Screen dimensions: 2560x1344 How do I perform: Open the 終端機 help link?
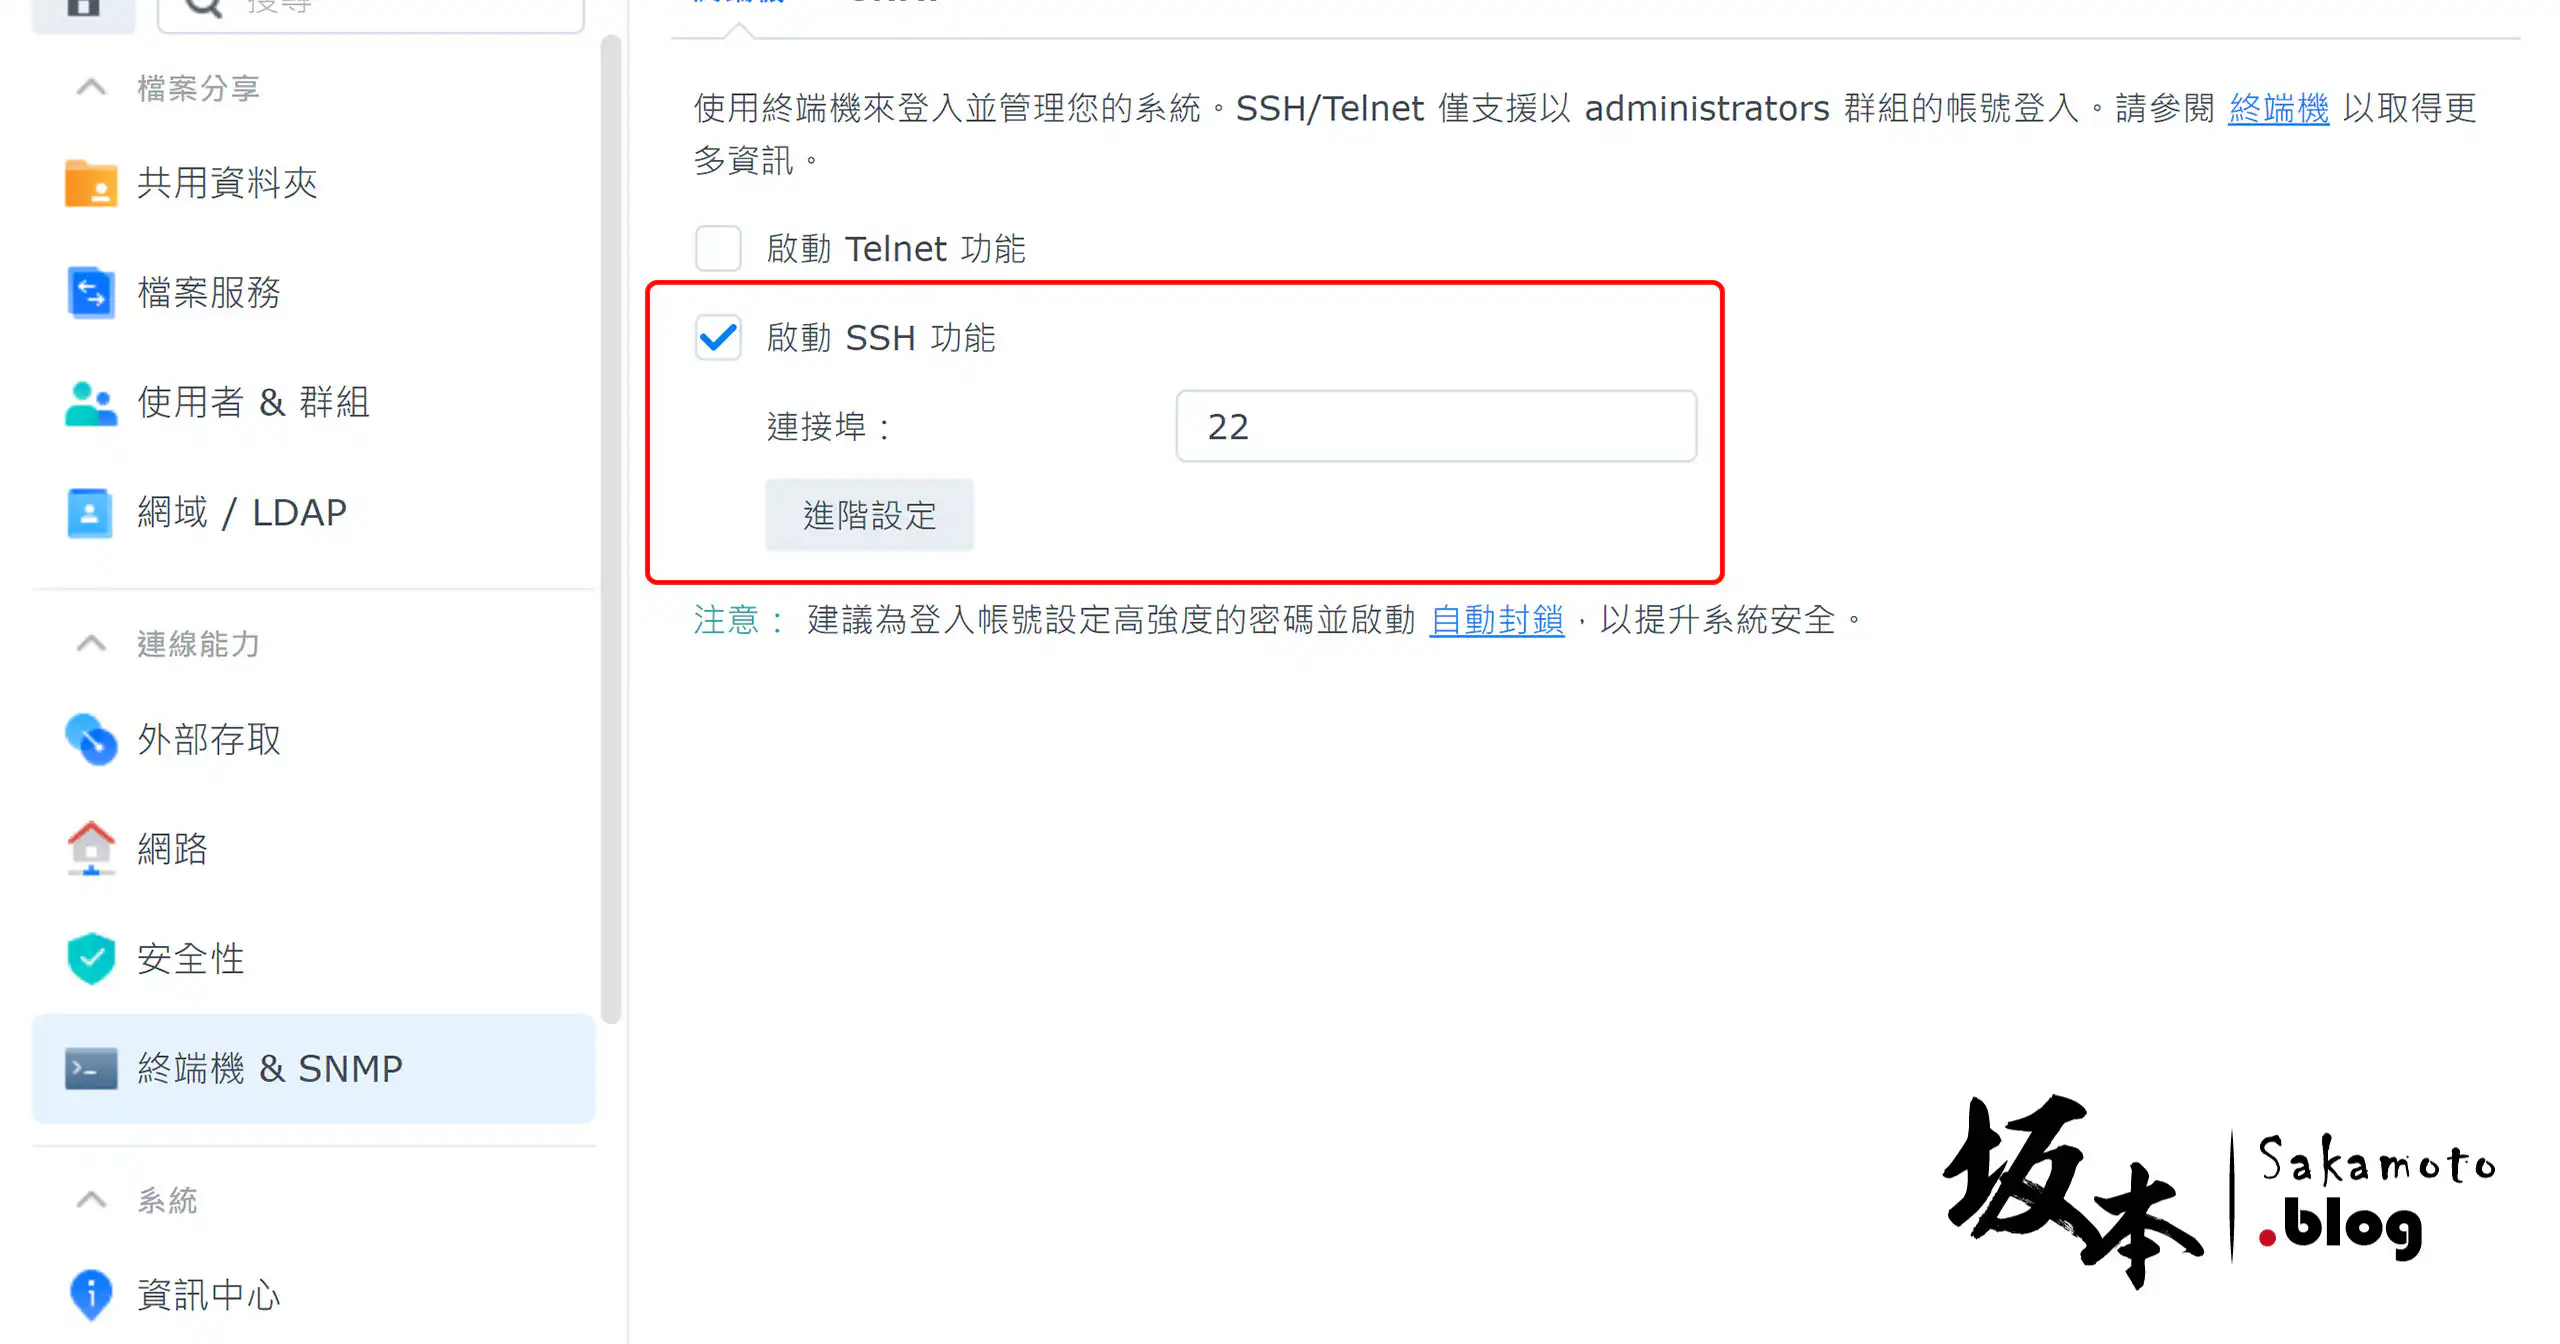(2278, 109)
